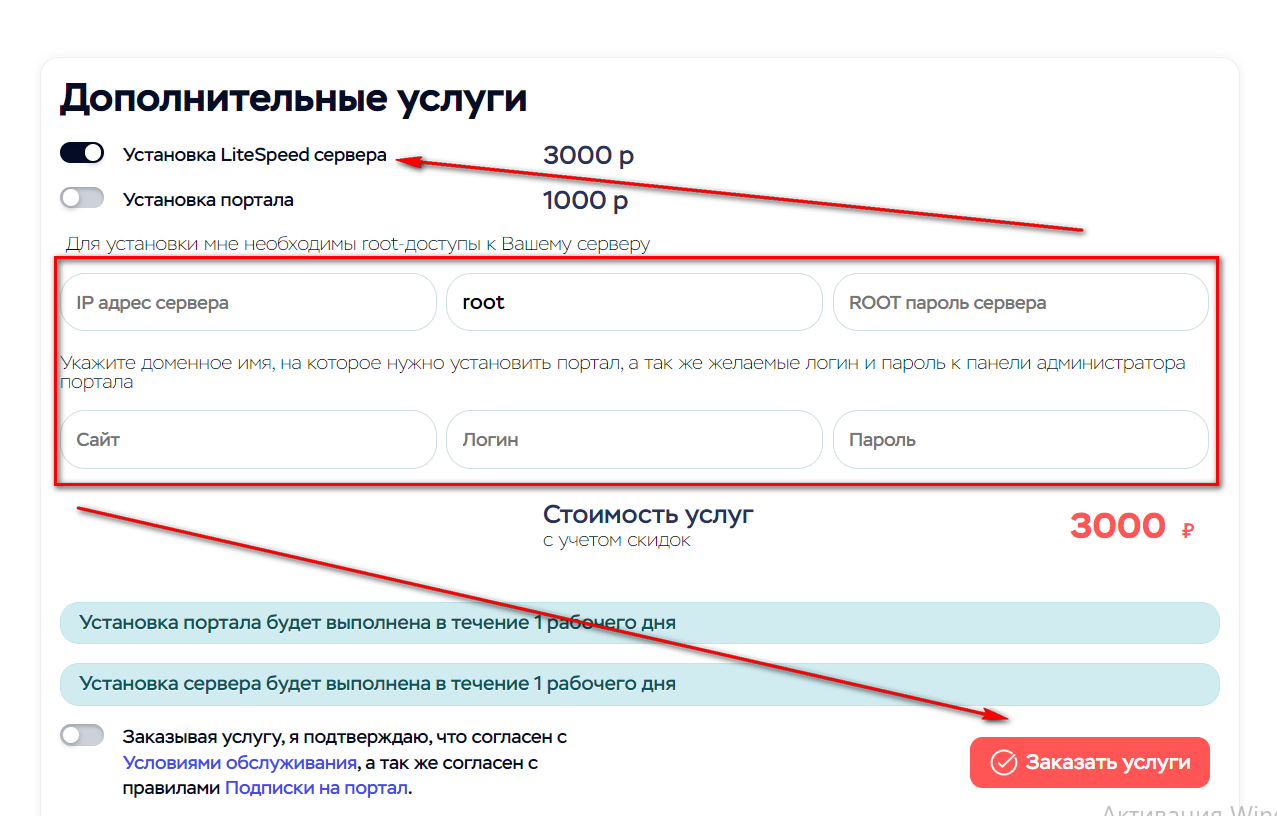
Task: Focus the 'root' username field
Action: (x=634, y=302)
